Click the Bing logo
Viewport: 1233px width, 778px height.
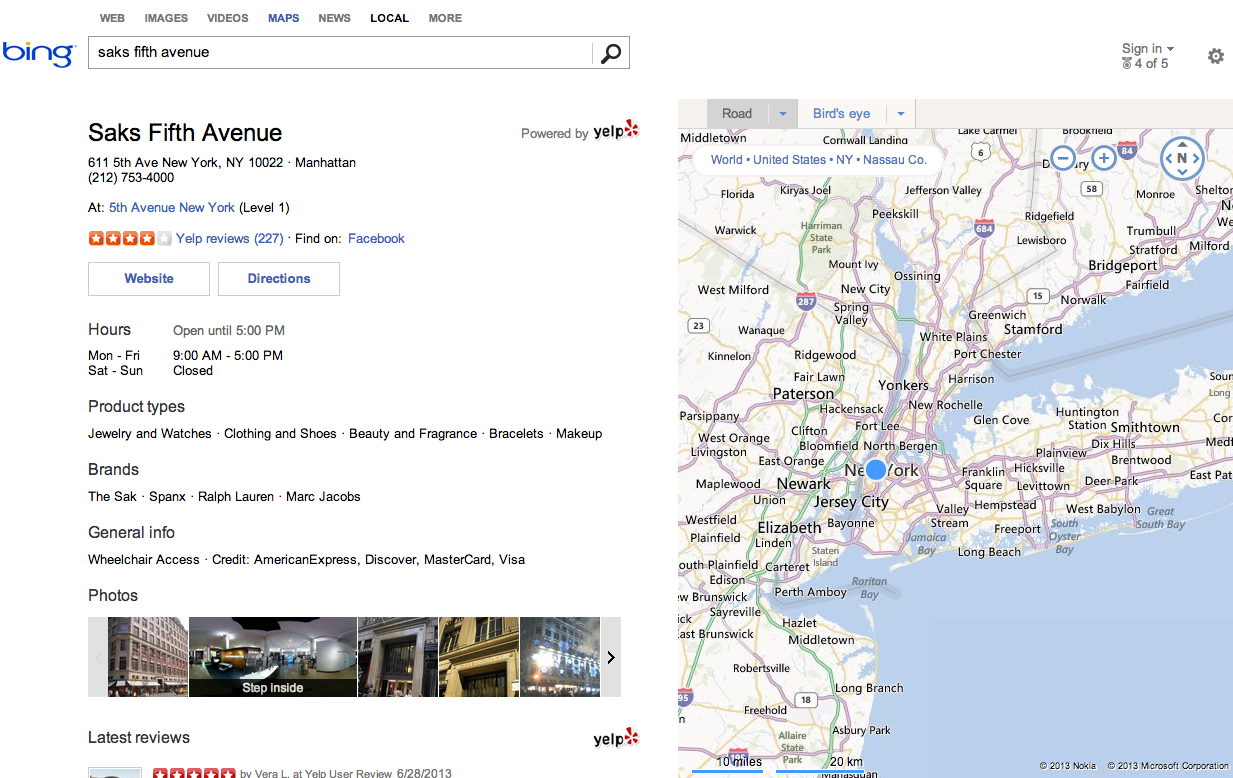[38, 53]
